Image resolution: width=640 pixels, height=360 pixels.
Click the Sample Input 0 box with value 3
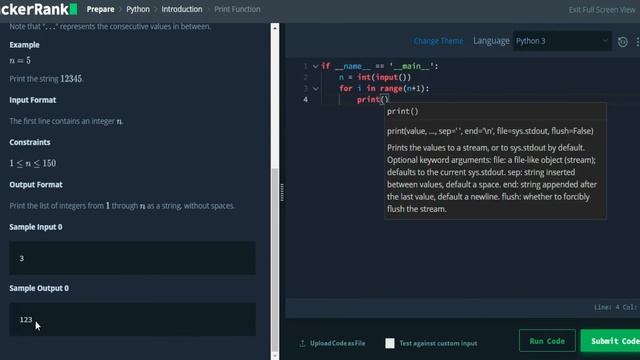[x=133, y=258]
